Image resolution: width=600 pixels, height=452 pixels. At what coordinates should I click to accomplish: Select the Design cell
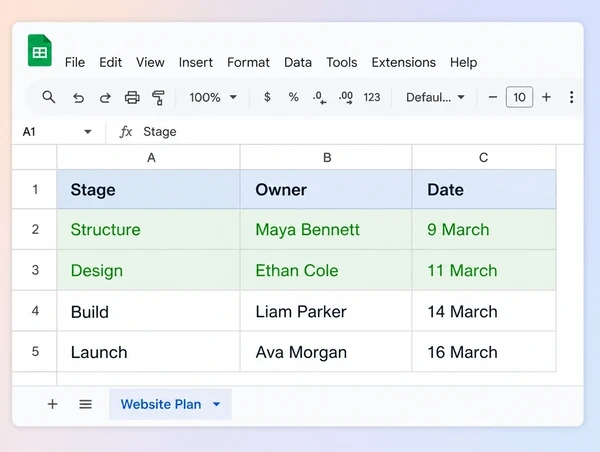pos(148,270)
